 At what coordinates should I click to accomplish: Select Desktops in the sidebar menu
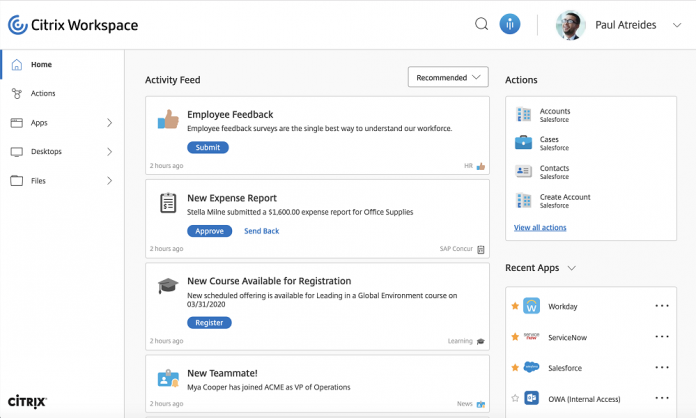click(x=46, y=152)
